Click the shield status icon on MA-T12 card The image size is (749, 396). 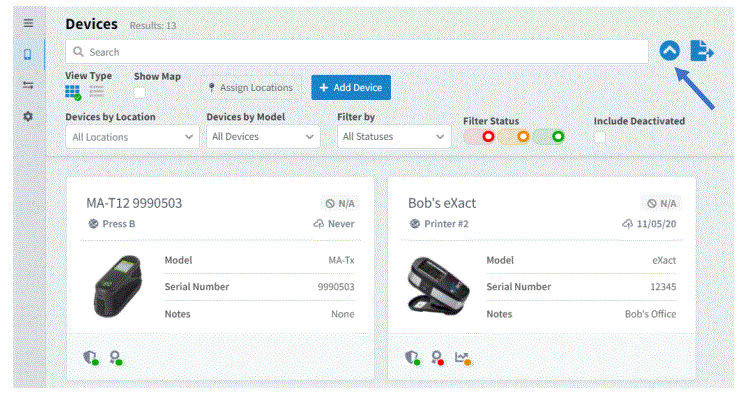point(90,357)
